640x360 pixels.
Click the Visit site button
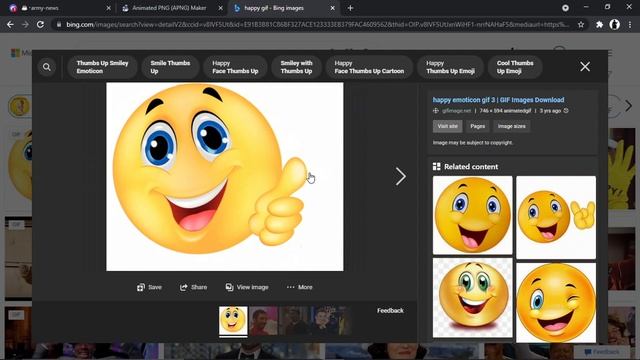point(447,126)
